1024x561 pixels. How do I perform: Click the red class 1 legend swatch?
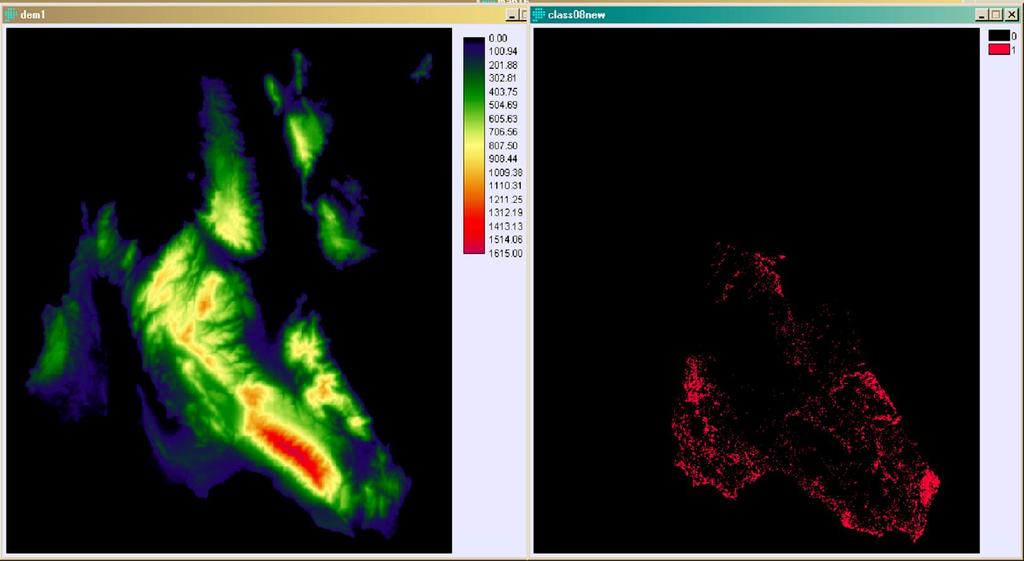[999, 50]
